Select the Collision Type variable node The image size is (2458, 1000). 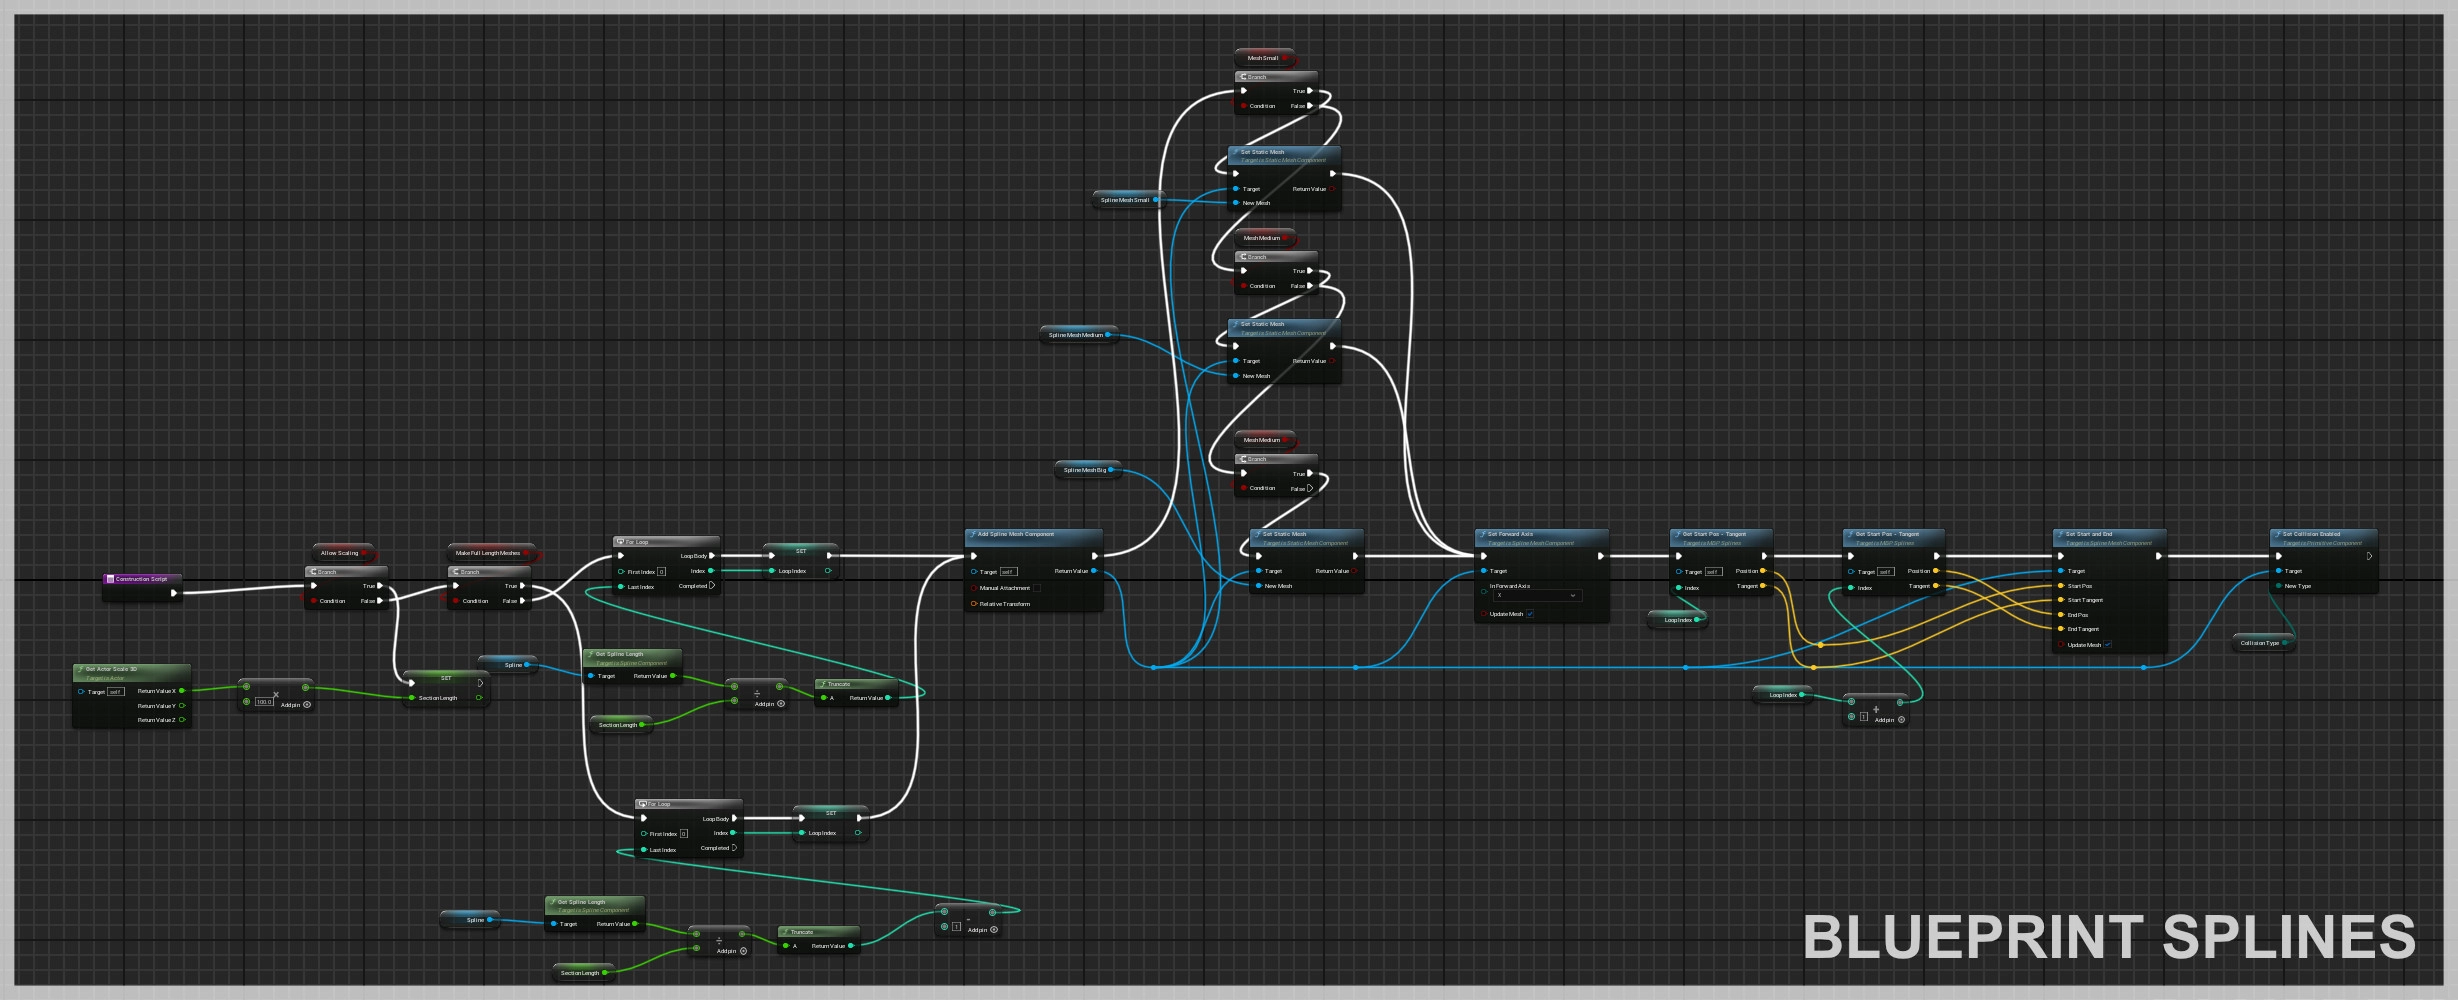[2260, 643]
